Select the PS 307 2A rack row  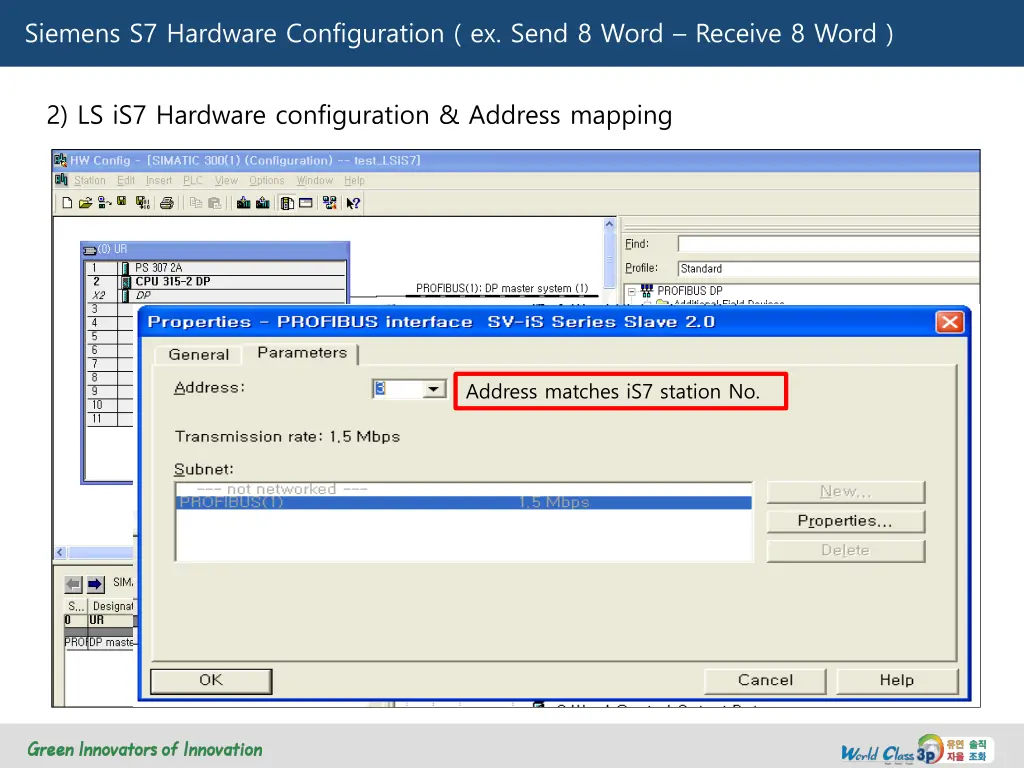pyautogui.click(x=216, y=268)
